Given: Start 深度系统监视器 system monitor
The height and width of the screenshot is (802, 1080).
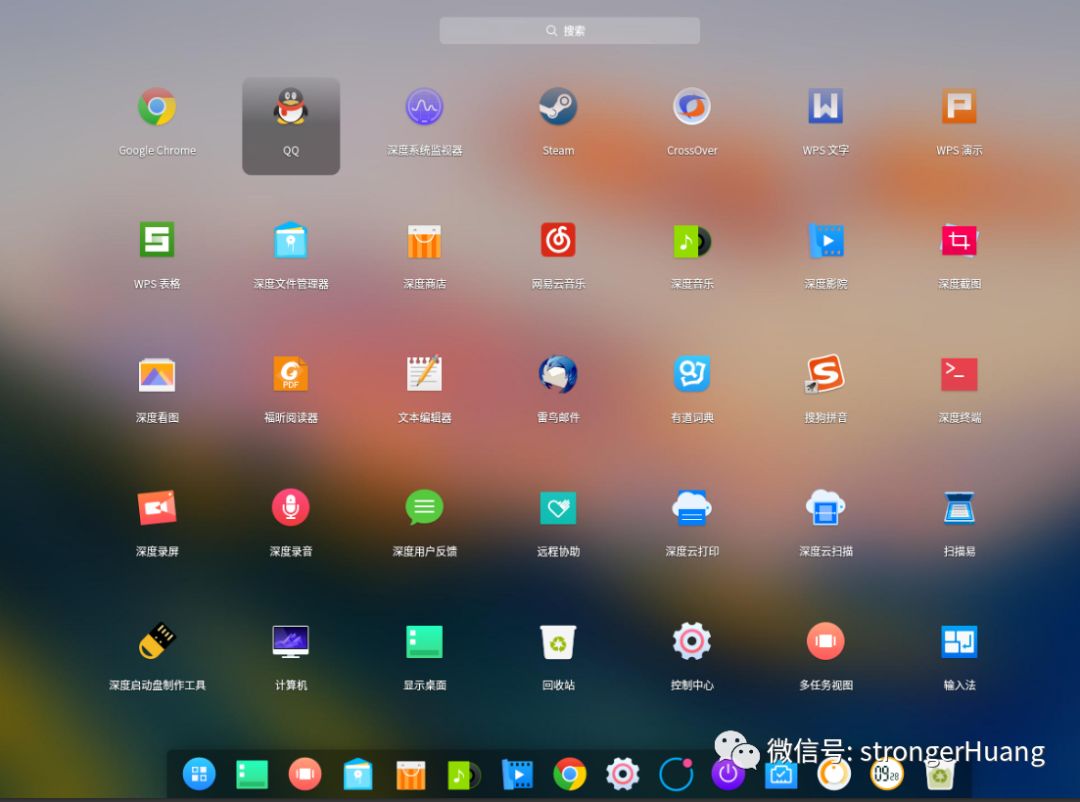Looking at the screenshot, I should (x=423, y=107).
